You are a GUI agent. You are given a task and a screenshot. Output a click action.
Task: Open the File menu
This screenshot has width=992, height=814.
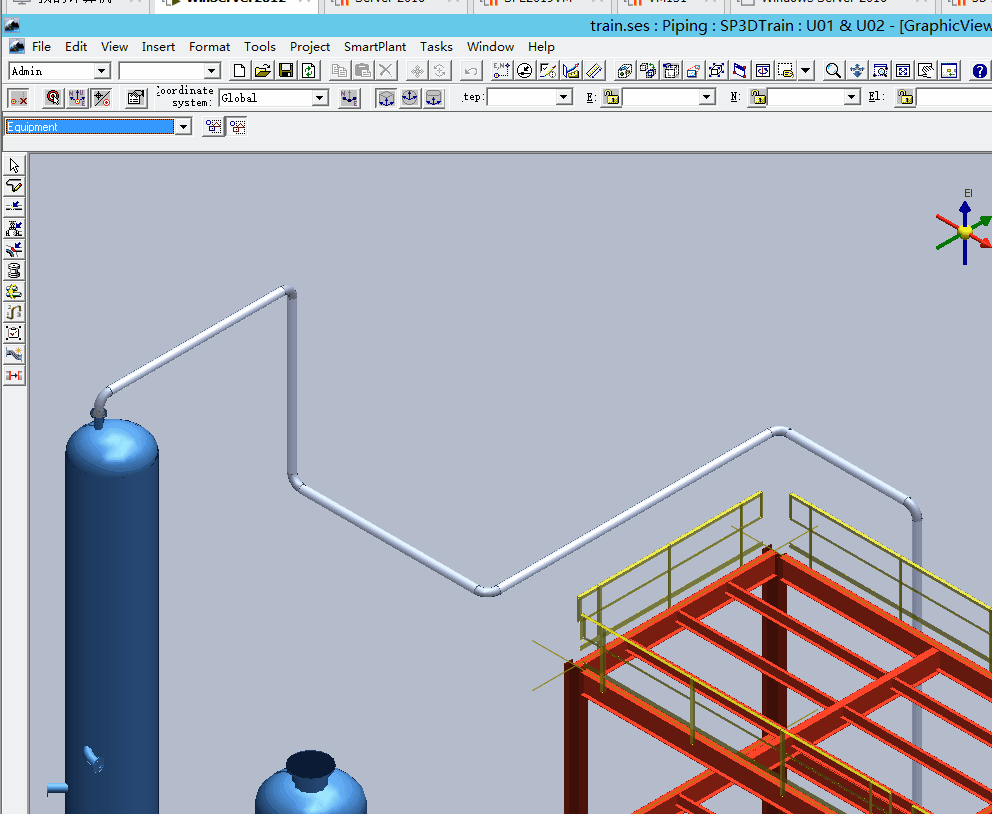pos(42,47)
